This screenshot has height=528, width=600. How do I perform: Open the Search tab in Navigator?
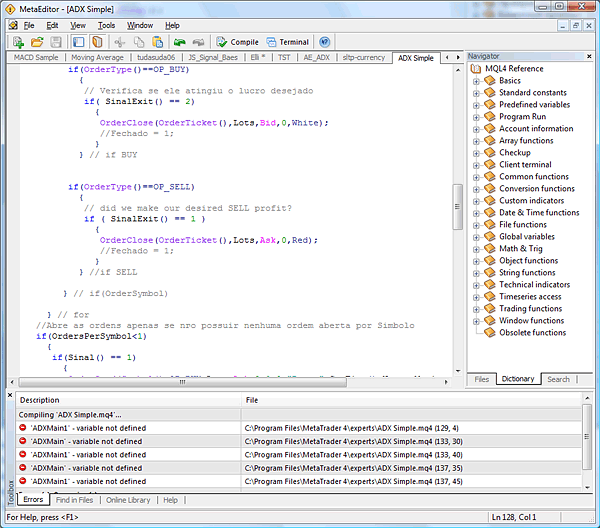pyautogui.click(x=558, y=379)
